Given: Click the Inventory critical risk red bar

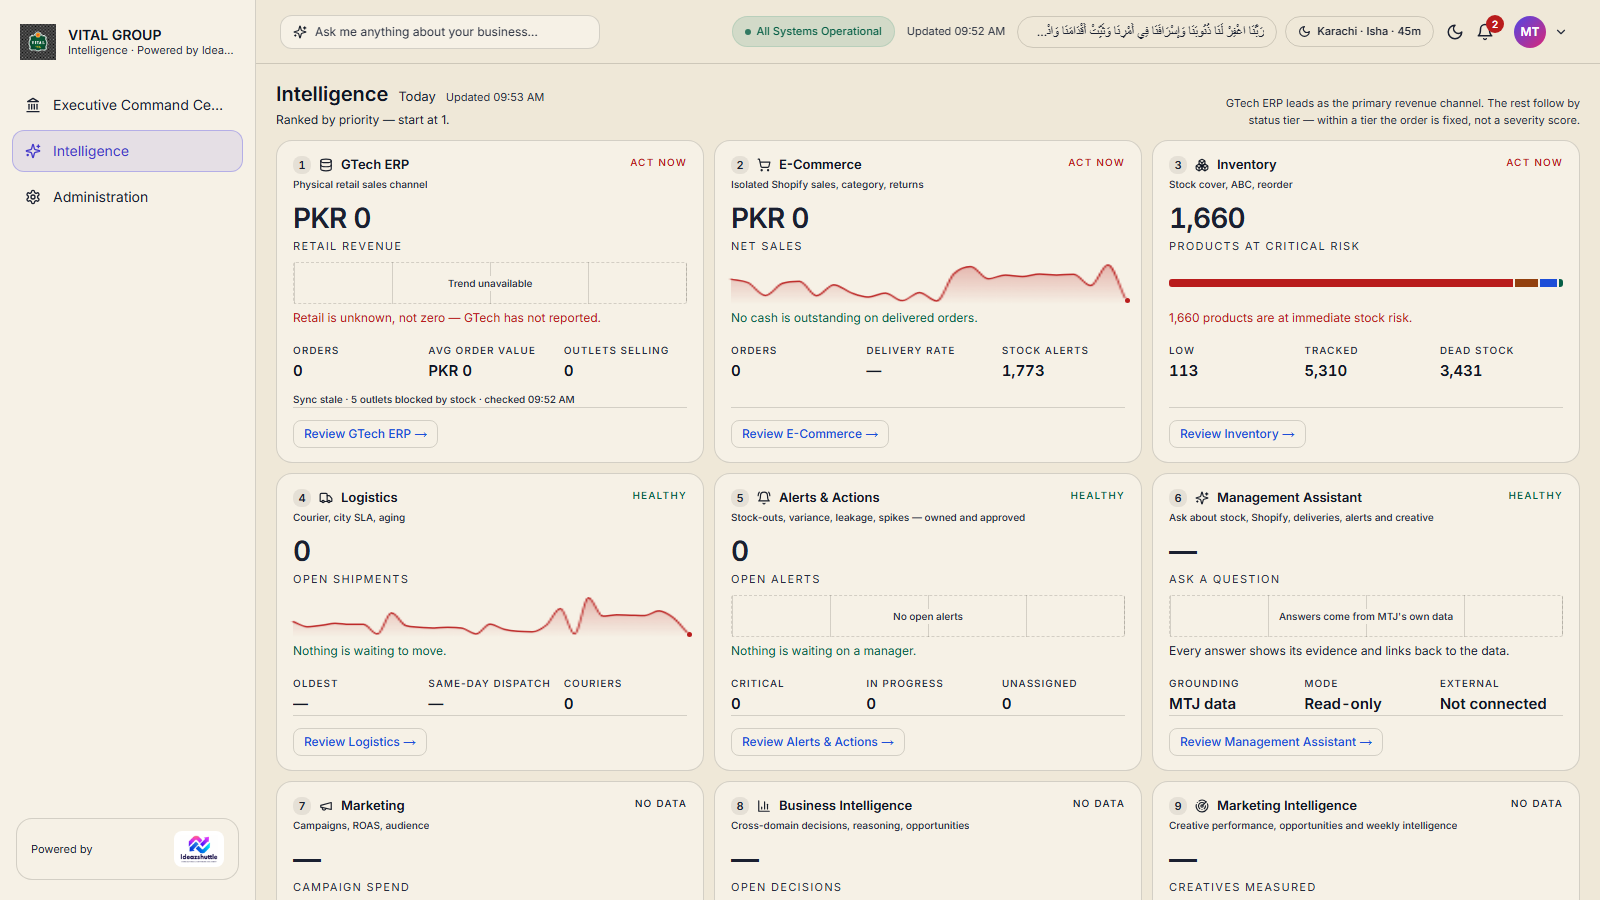Looking at the screenshot, I should (1341, 283).
